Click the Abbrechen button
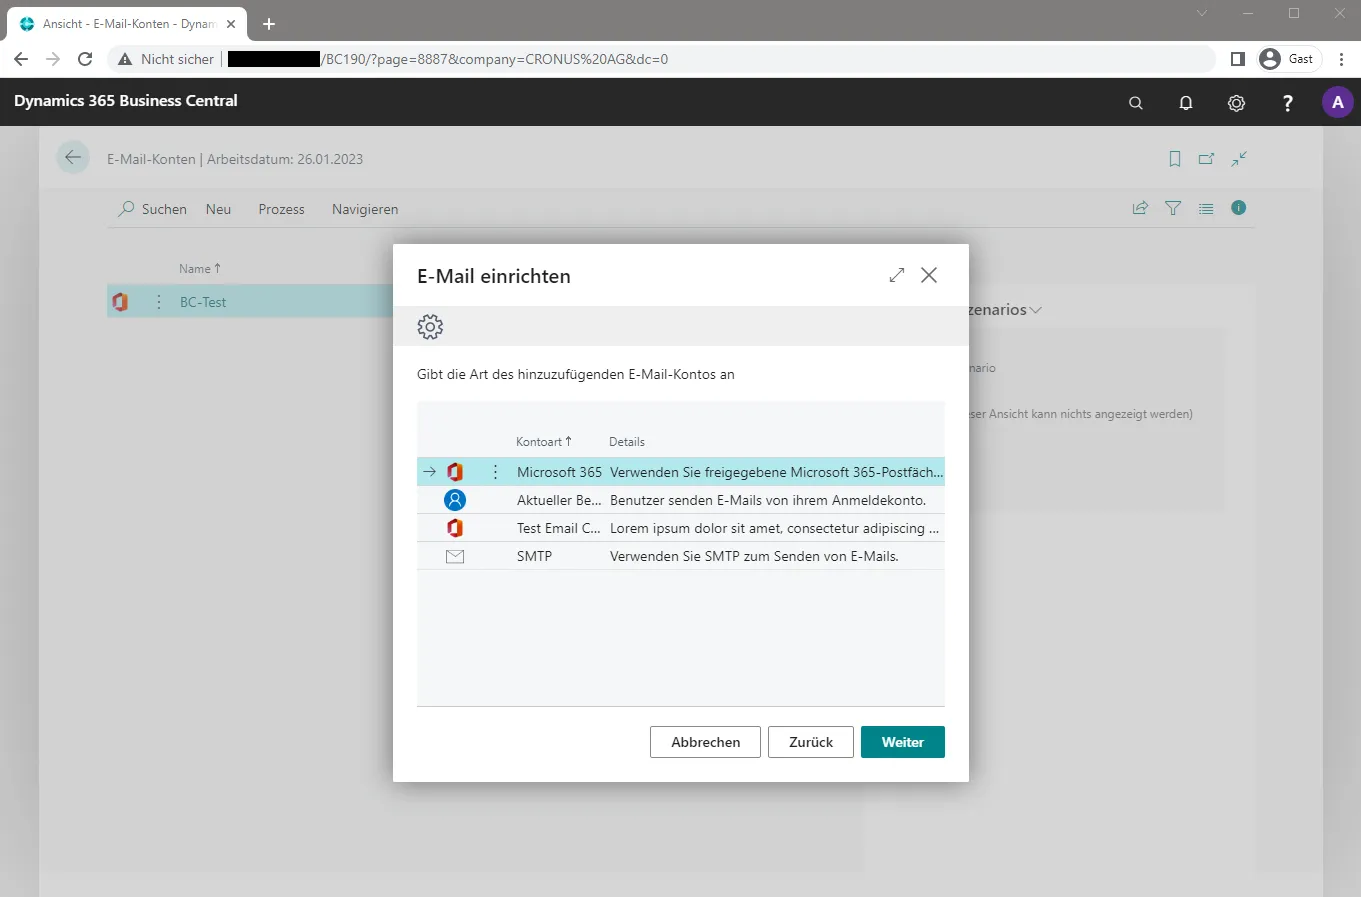 click(705, 742)
